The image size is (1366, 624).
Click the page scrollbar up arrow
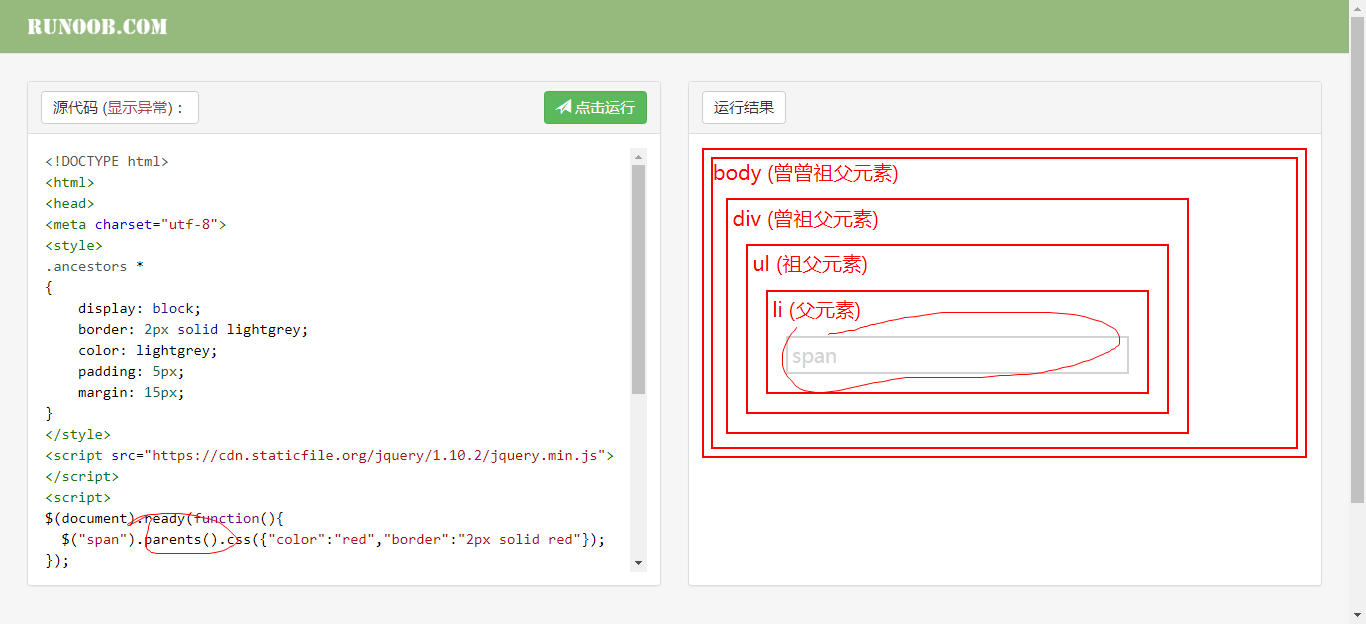point(1358,8)
